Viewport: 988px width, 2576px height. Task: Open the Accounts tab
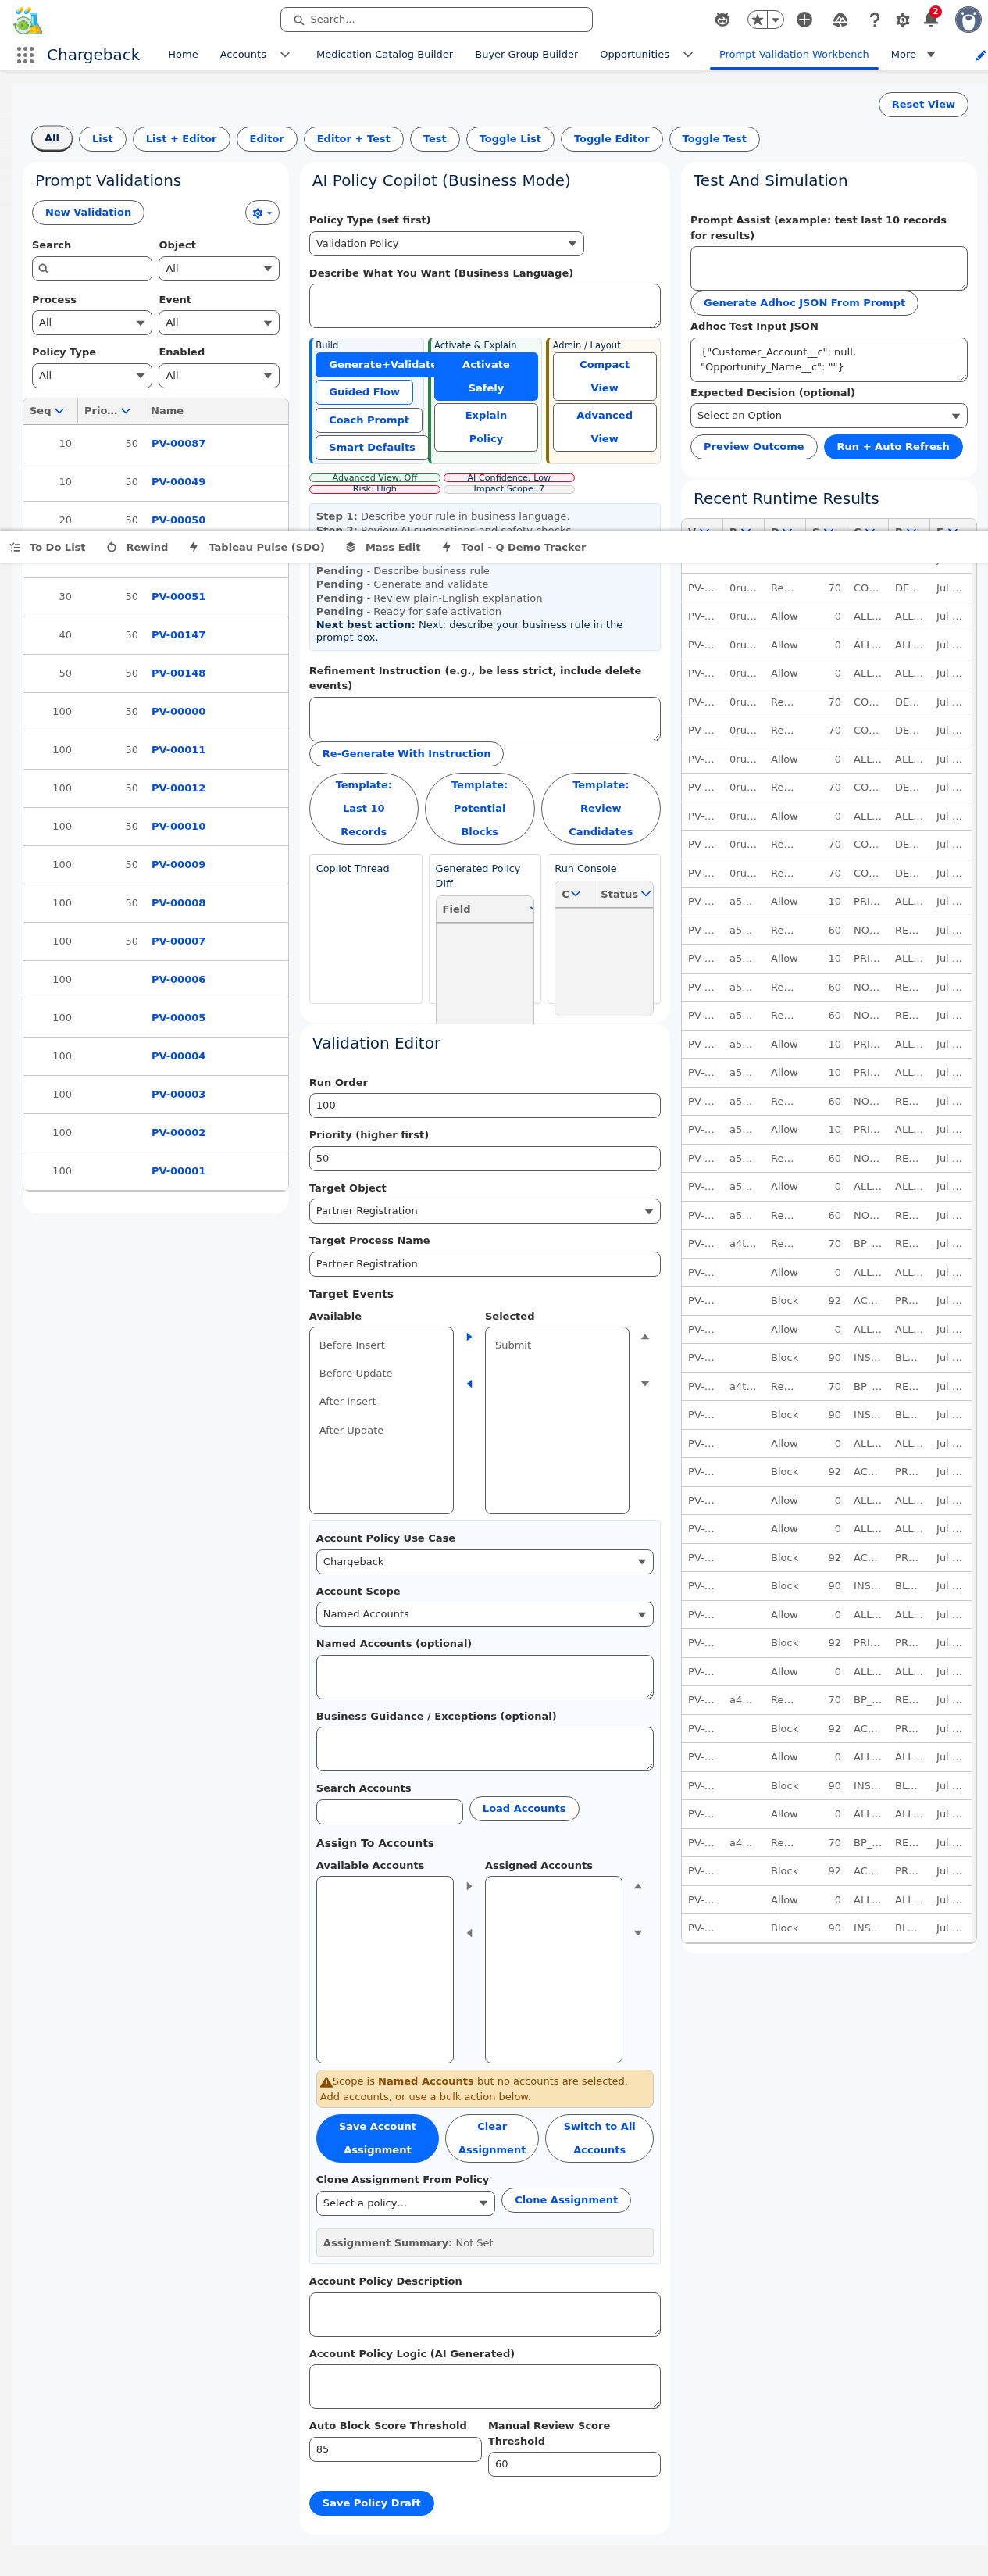[243, 55]
